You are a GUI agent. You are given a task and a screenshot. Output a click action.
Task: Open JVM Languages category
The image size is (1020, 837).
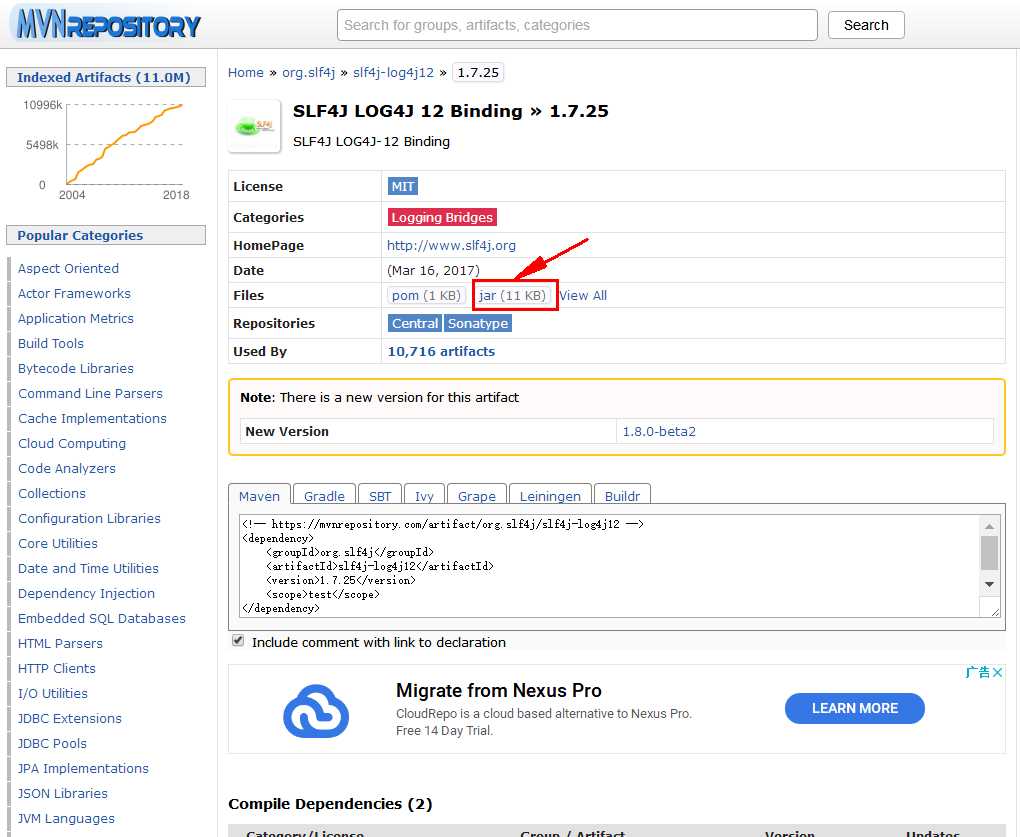(66, 818)
